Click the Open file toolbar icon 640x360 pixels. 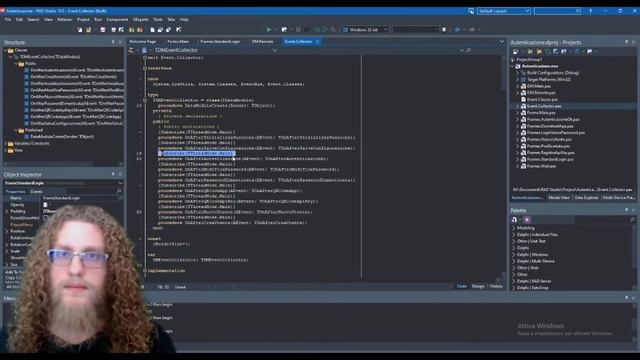[x=88, y=29]
